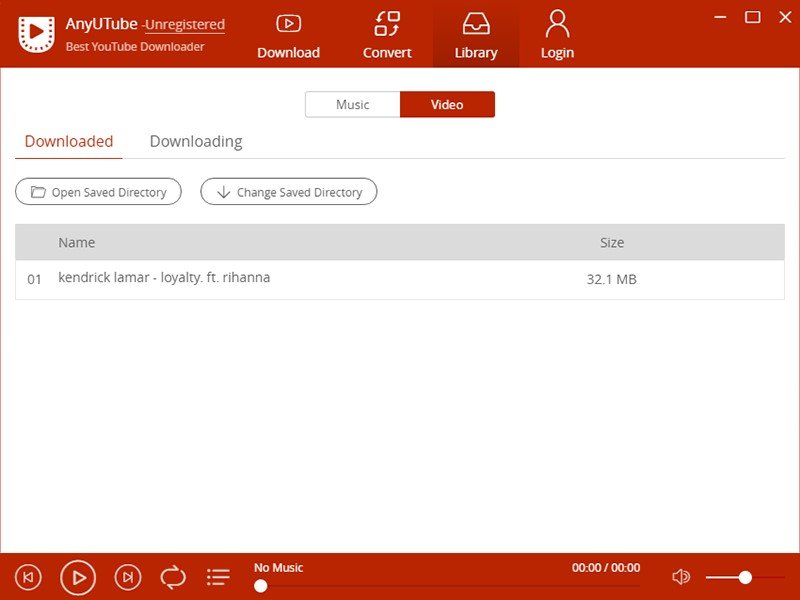Click the 01 row number
The image size is (800, 600).
pyautogui.click(x=34, y=280)
